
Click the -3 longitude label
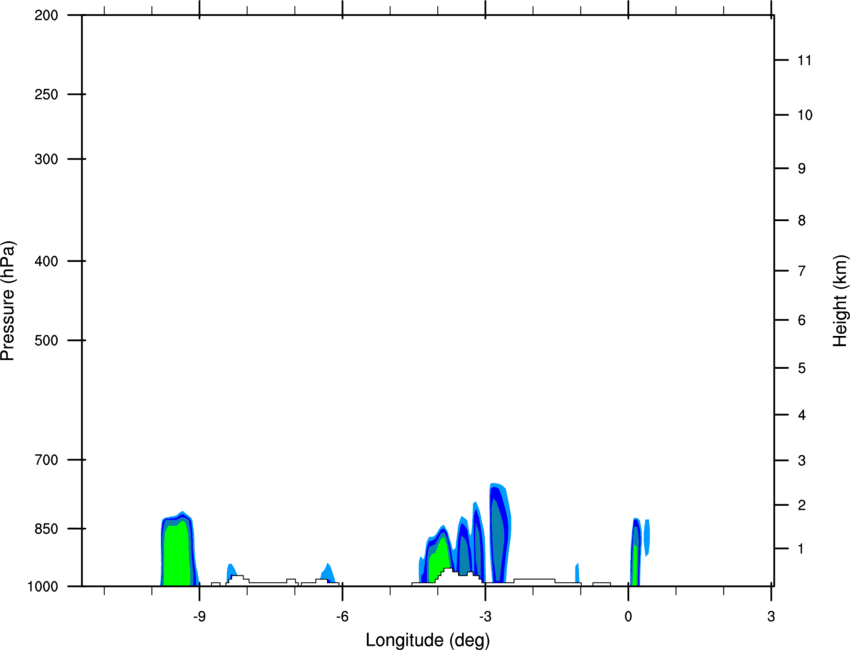tap(485, 617)
